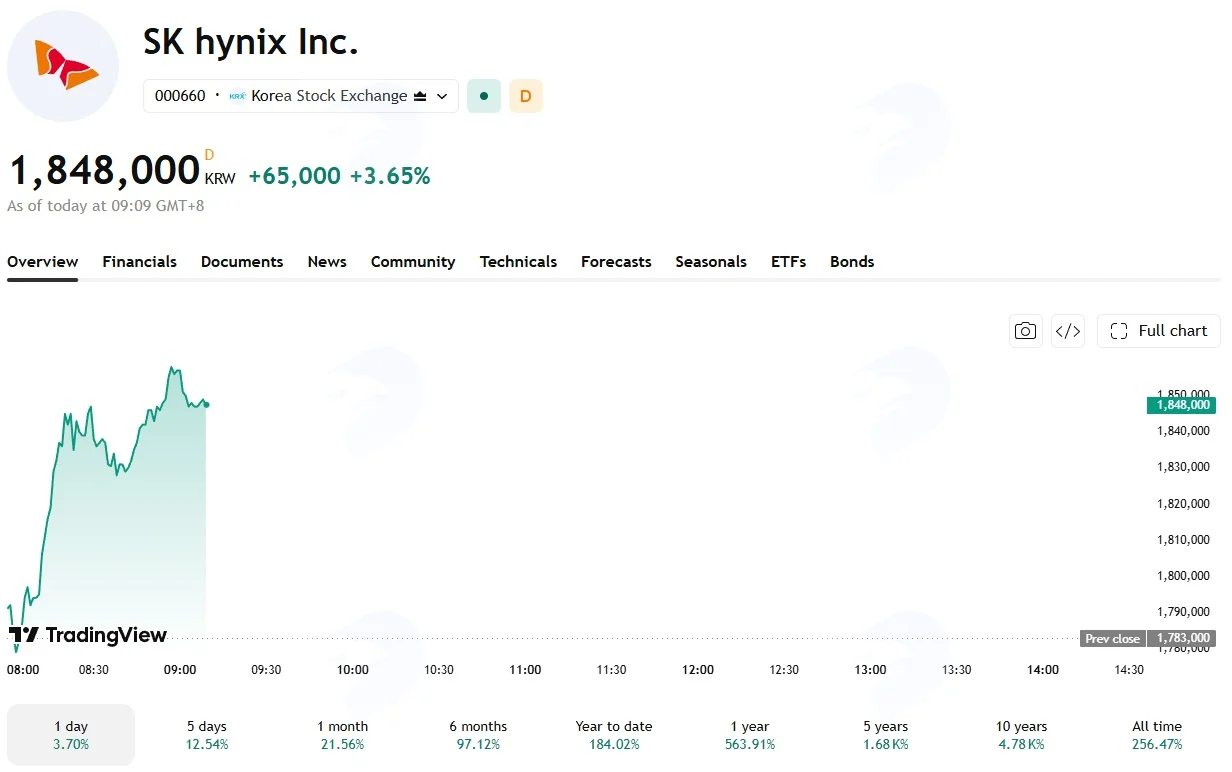This screenshot has height=772, width=1232.
Task: Click the Prev close price label
Action: point(1112,638)
